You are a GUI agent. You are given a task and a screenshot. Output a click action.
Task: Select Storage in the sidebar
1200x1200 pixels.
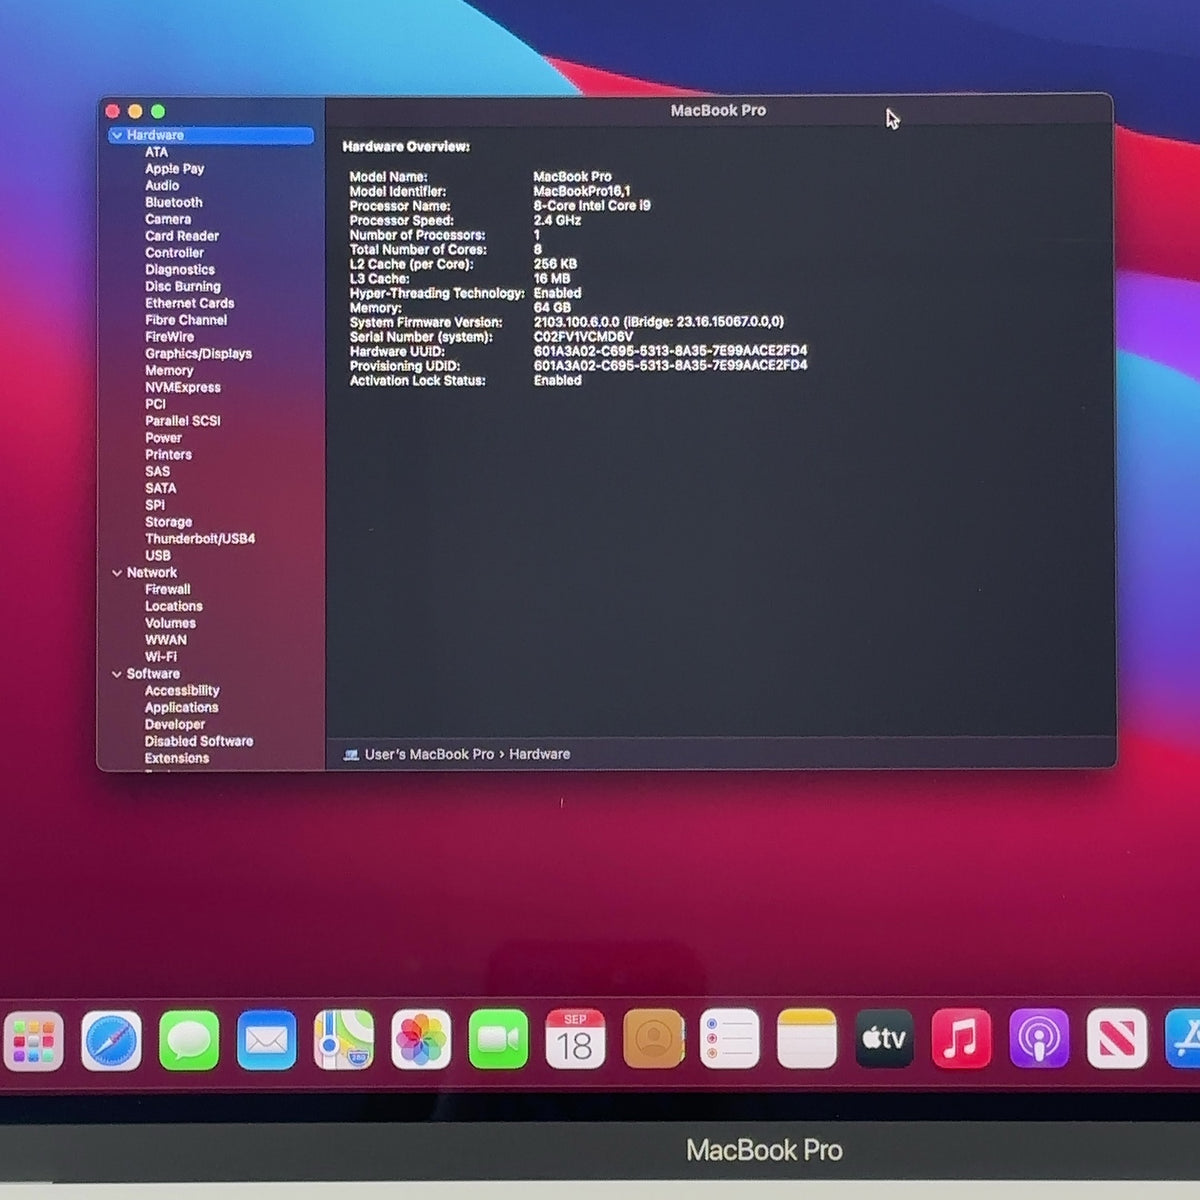pyautogui.click(x=168, y=522)
